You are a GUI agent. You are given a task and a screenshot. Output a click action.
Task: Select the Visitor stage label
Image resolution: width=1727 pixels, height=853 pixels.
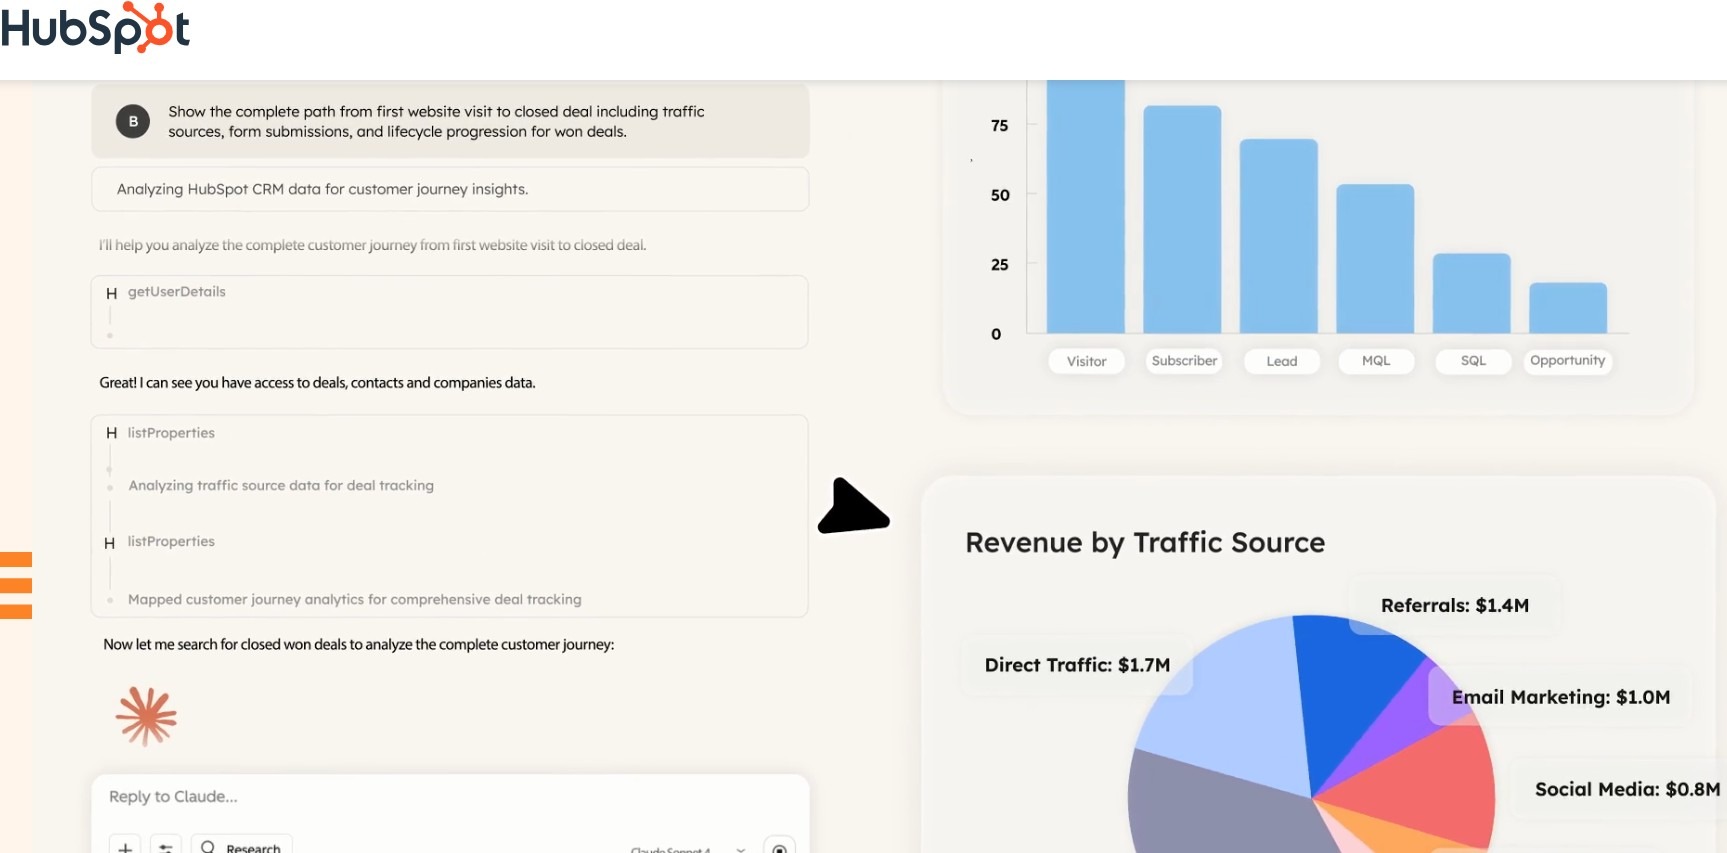tap(1086, 361)
